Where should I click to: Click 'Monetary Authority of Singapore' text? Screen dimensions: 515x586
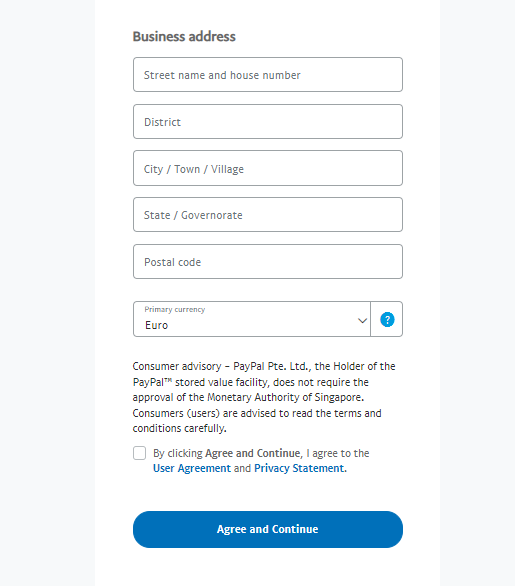pos(284,397)
